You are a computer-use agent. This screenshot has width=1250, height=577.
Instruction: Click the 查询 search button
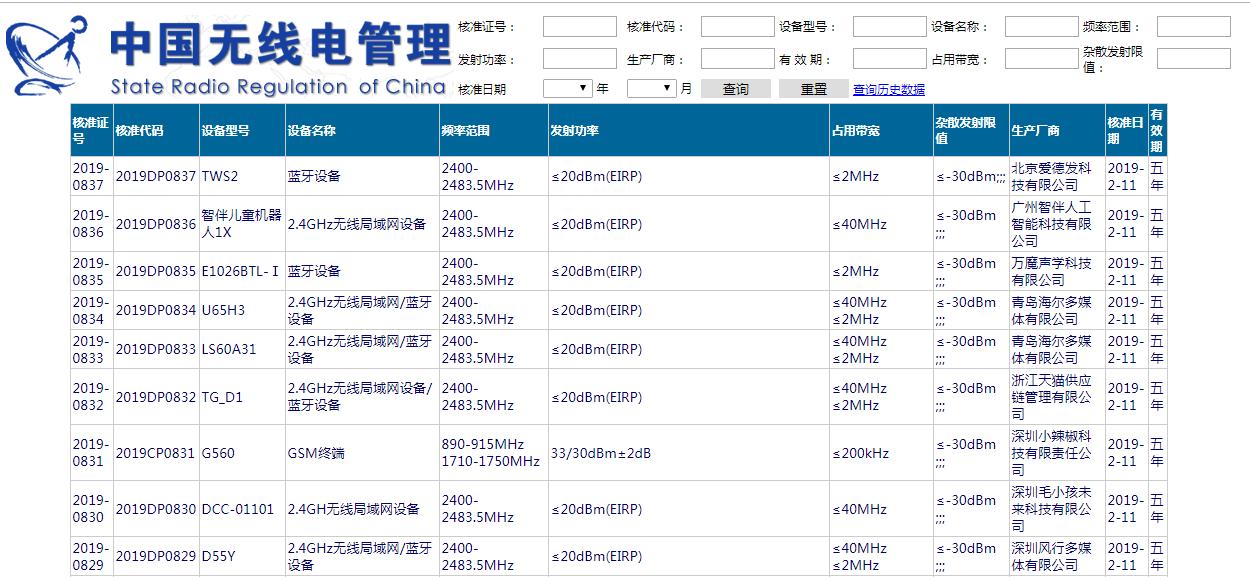[x=736, y=88]
